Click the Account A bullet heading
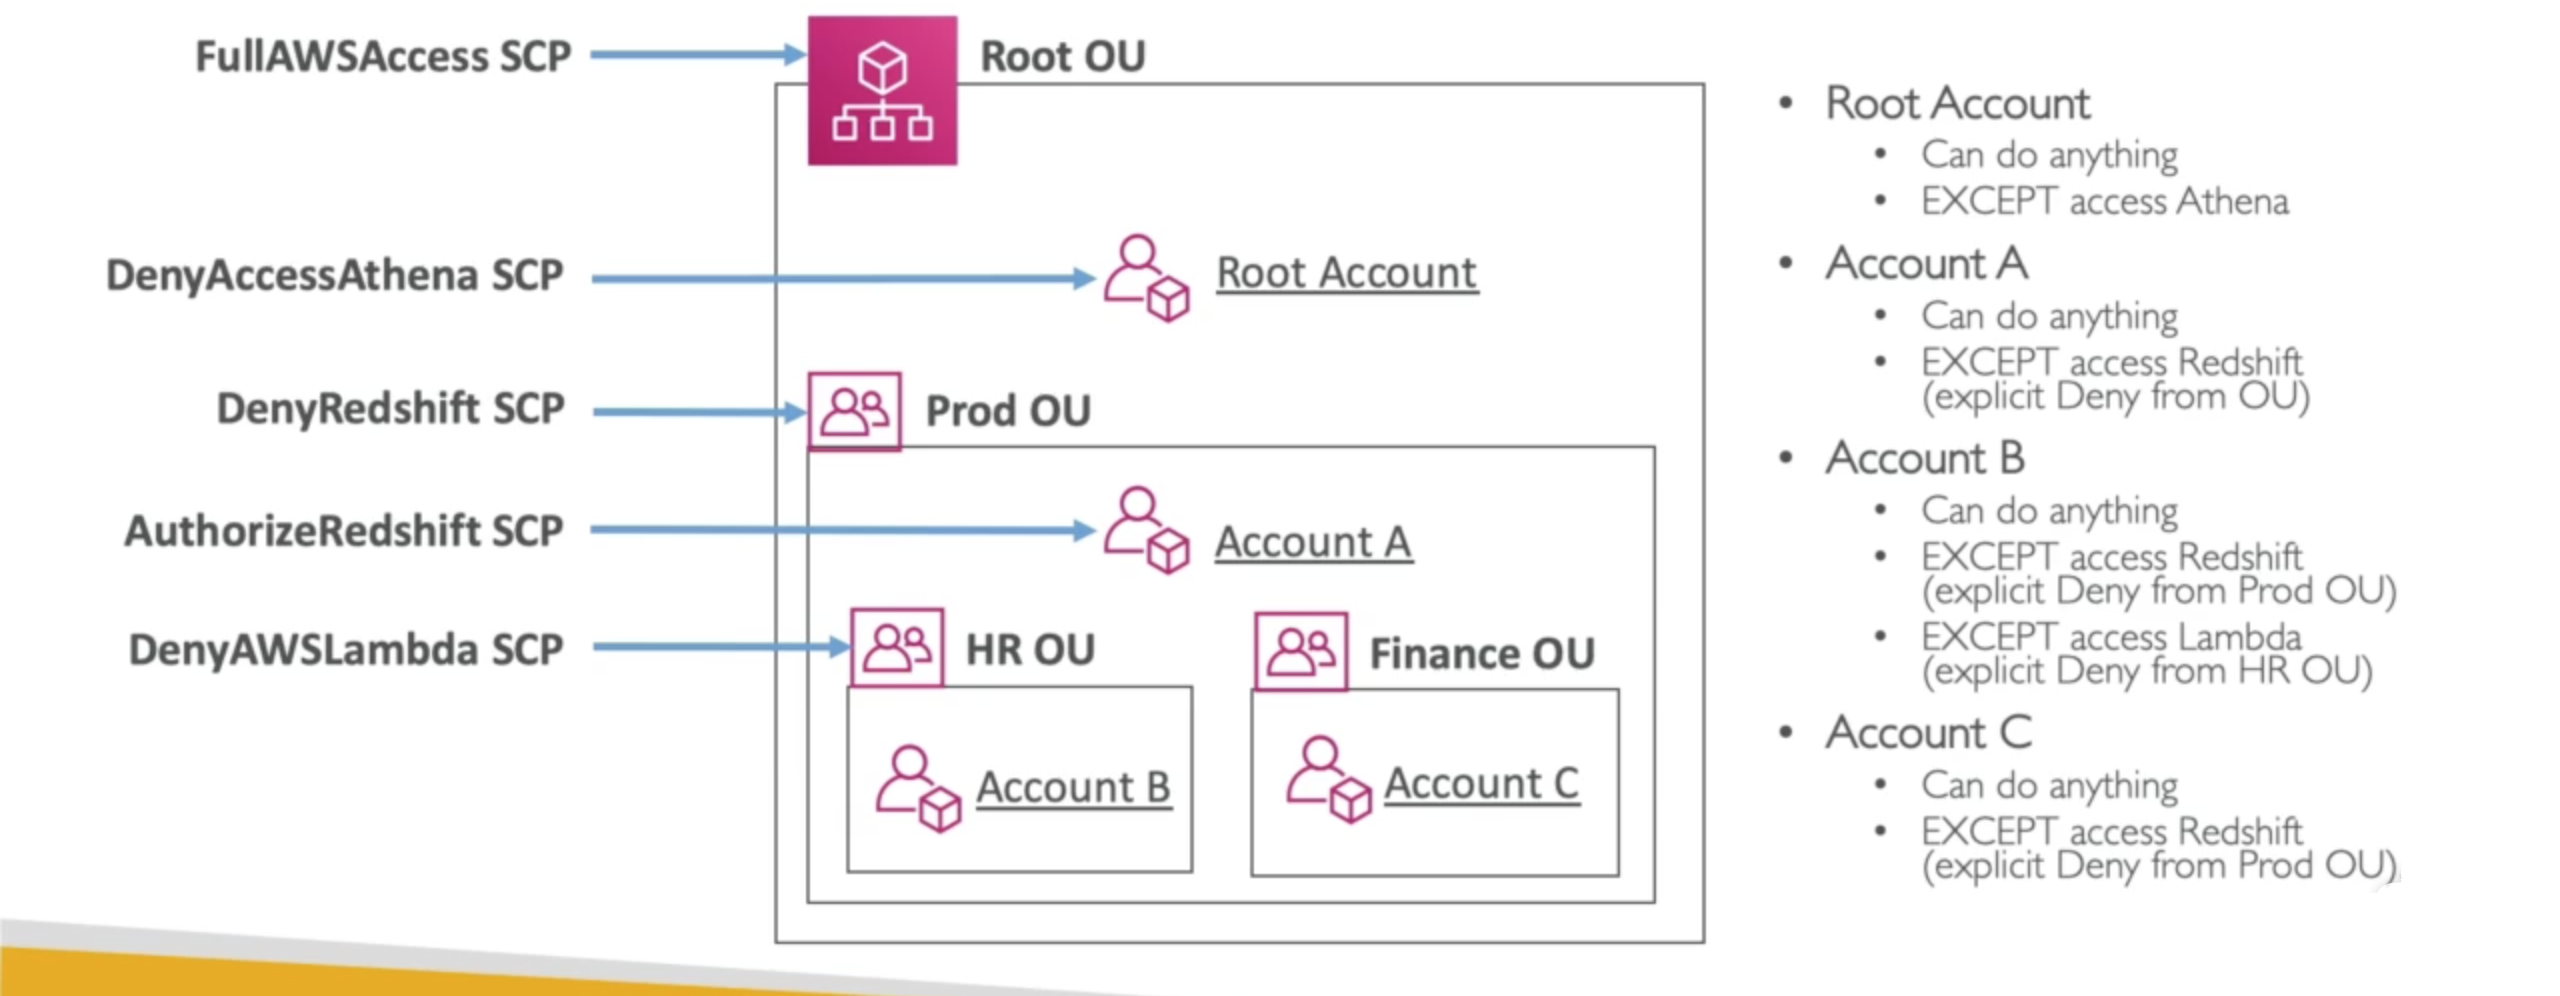Image resolution: width=2560 pixels, height=996 pixels. (1926, 264)
